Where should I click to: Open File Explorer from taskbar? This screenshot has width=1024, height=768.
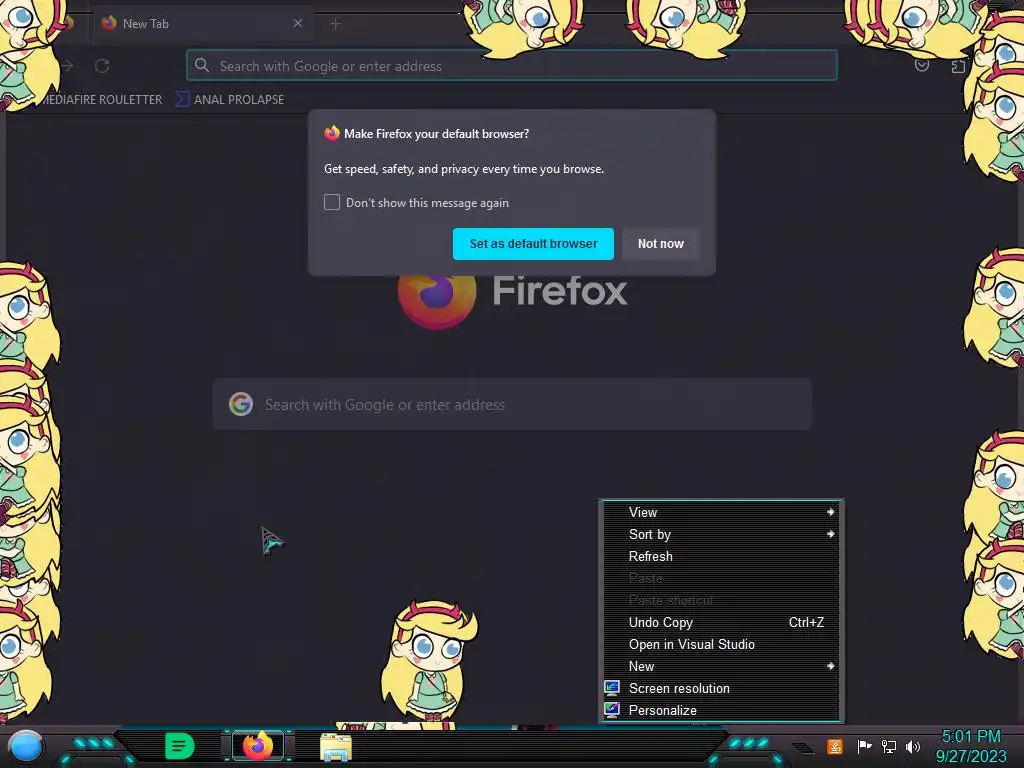pos(336,747)
